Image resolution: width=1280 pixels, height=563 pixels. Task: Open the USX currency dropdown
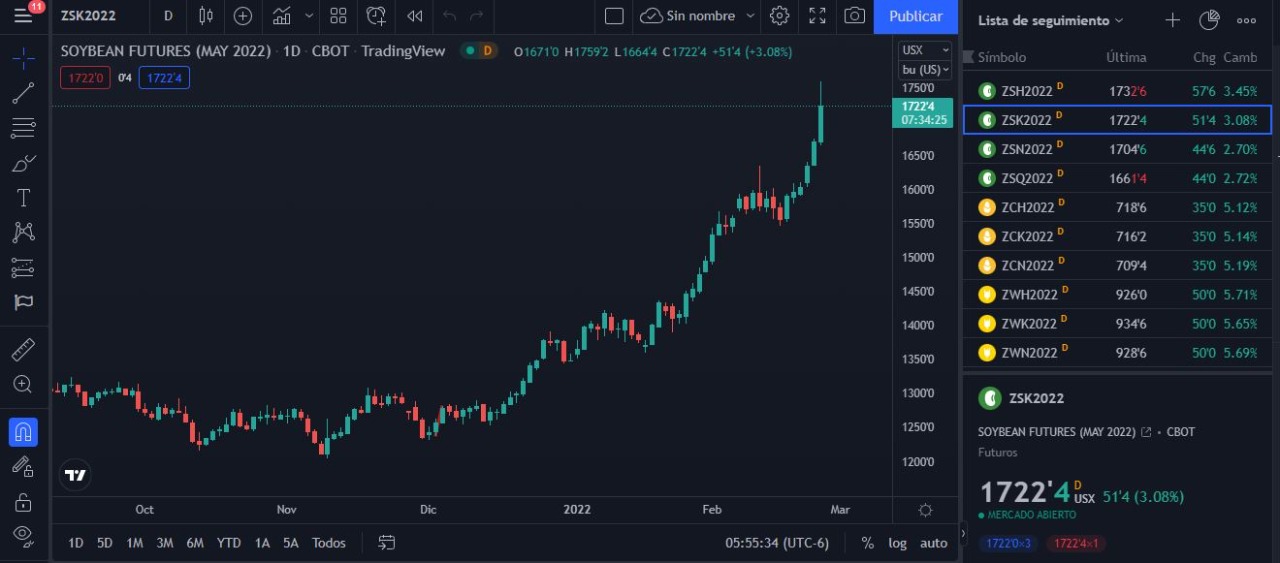[925, 50]
